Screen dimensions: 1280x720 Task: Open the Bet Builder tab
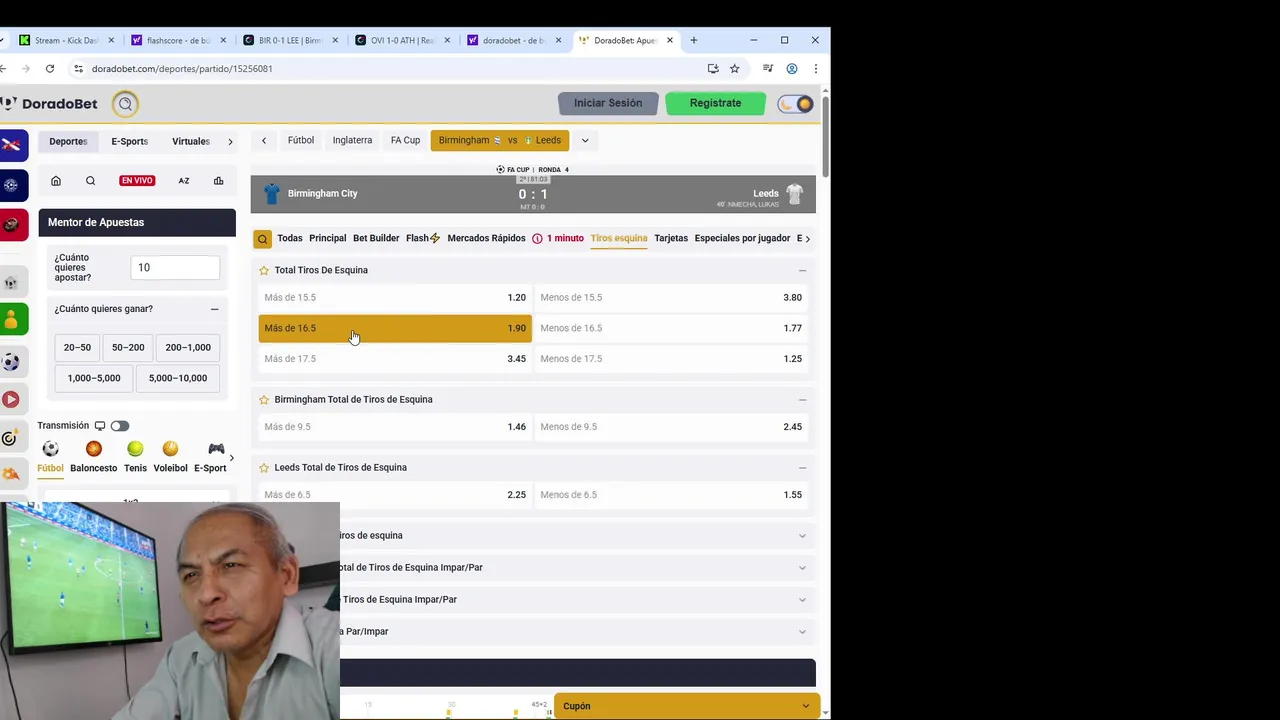tap(376, 238)
